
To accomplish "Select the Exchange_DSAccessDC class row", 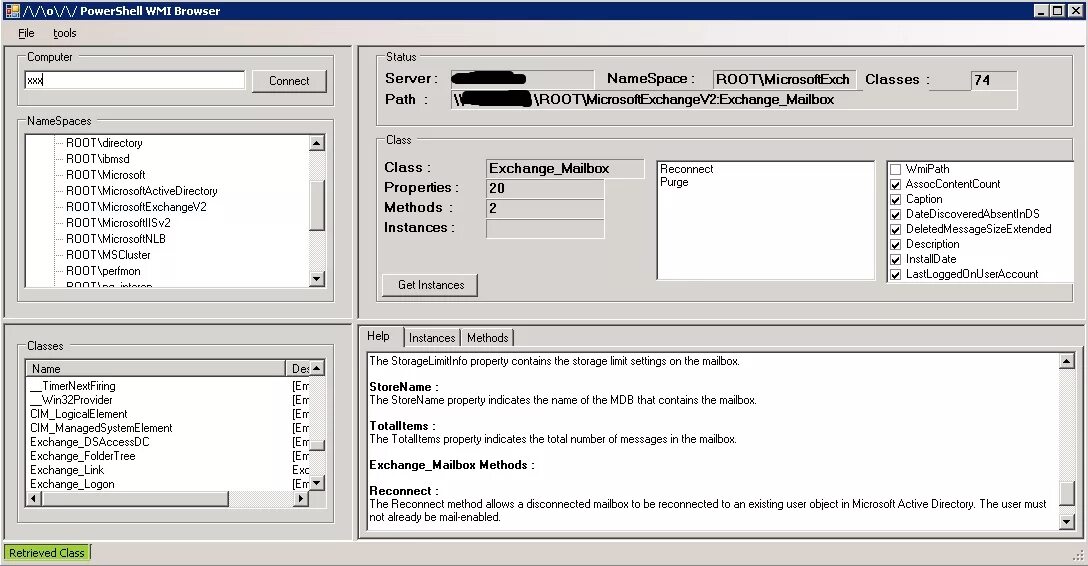I will pyautogui.click(x=90, y=442).
